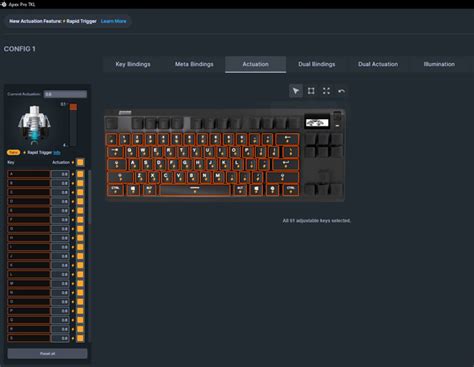Click the actuation value field for key A
The height and width of the screenshot is (367, 474).
pyautogui.click(x=60, y=174)
